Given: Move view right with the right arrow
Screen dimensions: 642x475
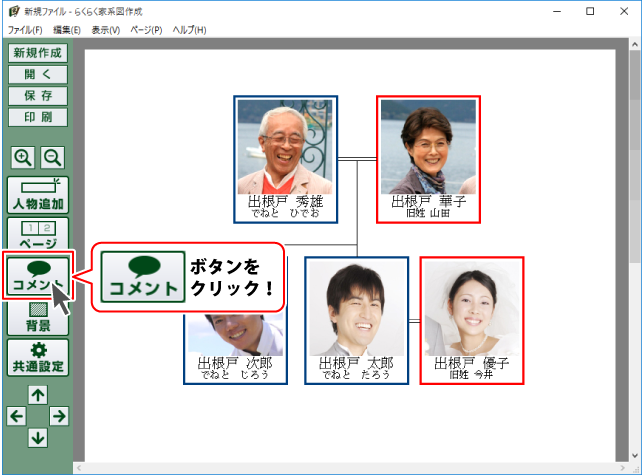Looking at the screenshot, I should (x=59, y=416).
